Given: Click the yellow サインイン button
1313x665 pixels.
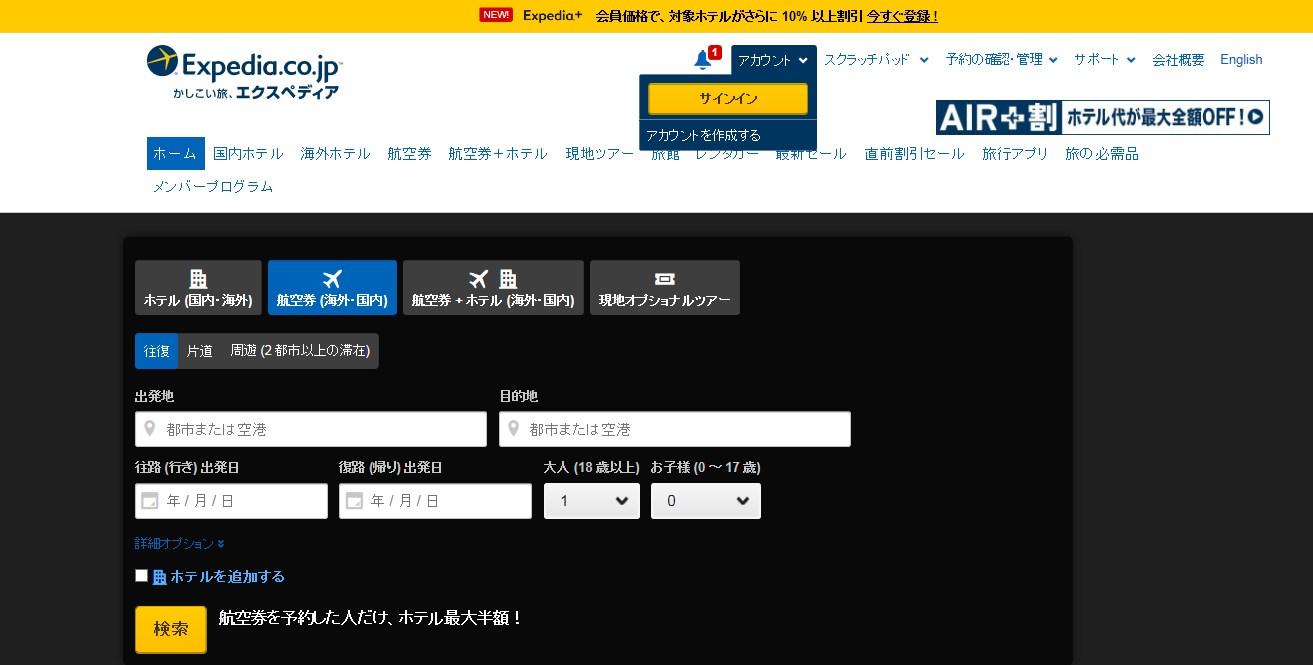Looking at the screenshot, I should (x=728, y=99).
